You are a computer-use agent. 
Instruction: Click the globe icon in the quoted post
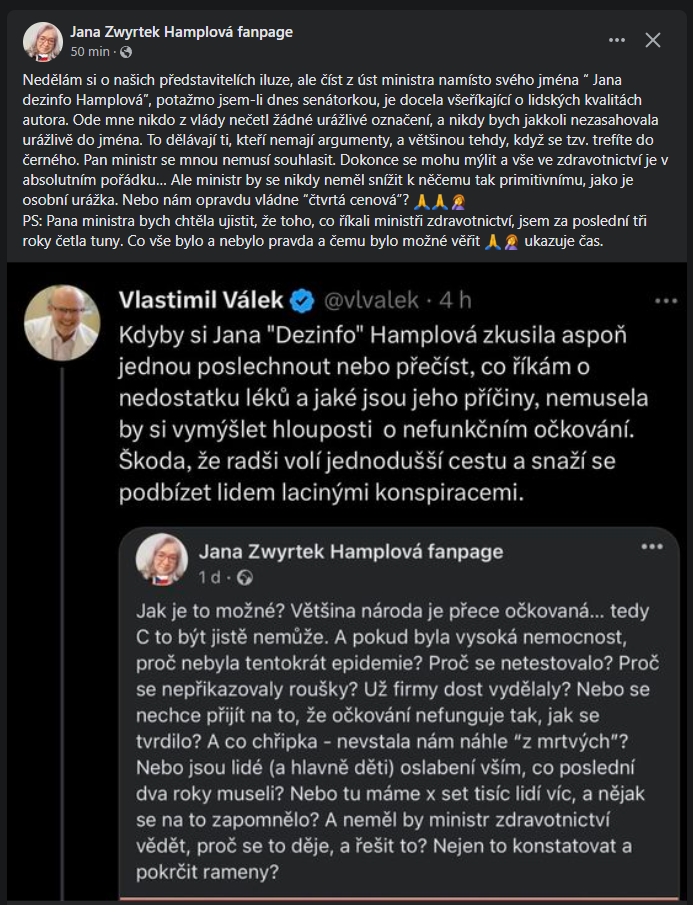click(x=246, y=577)
